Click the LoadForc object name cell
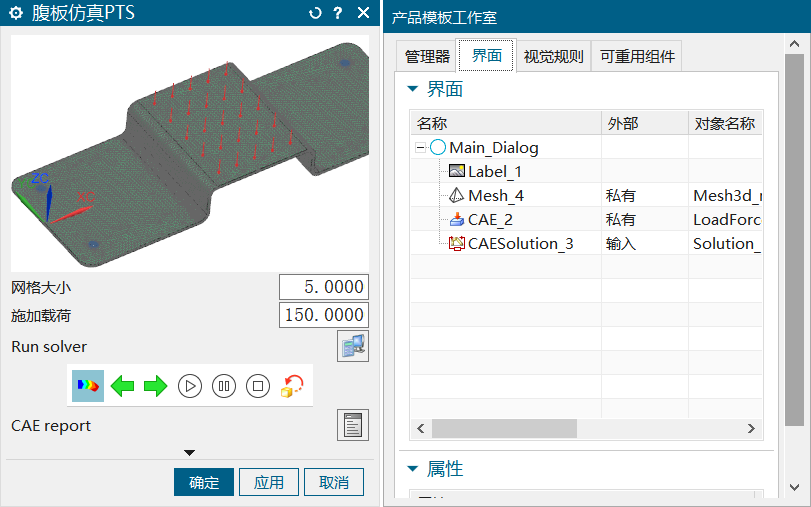This screenshot has height=507, width=811. tap(725, 219)
